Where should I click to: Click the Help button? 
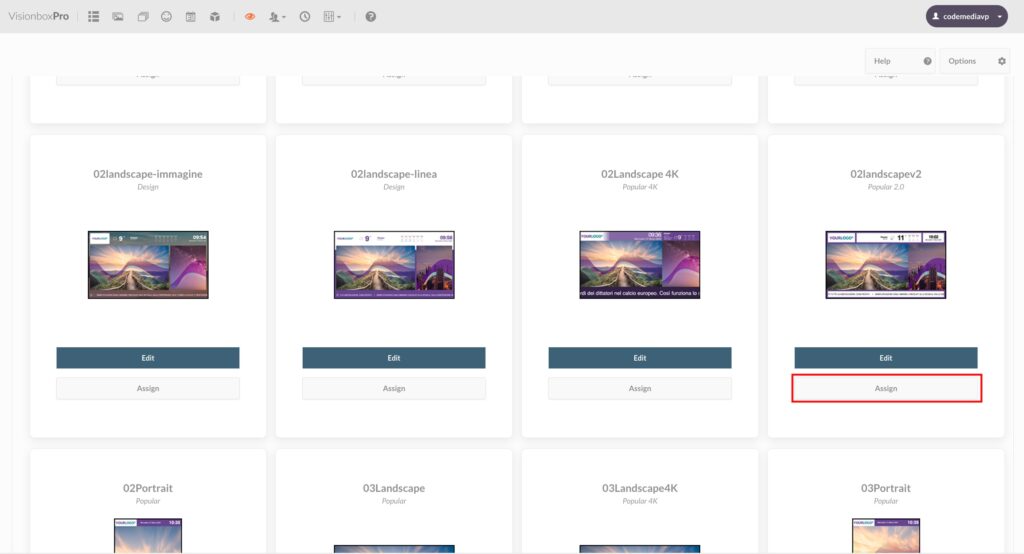tap(901, 61)
